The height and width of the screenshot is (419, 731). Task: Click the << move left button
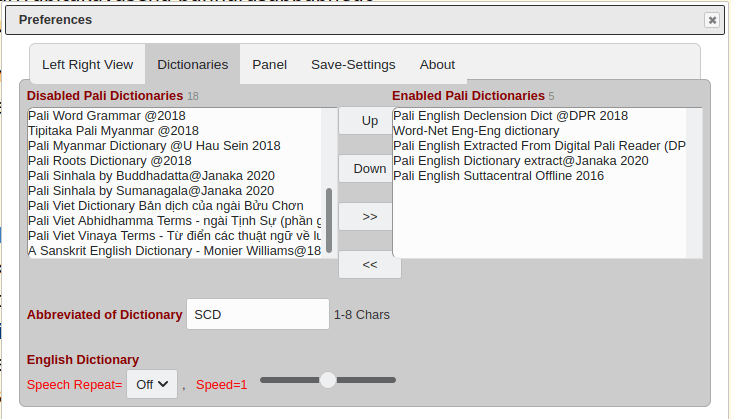369,264
